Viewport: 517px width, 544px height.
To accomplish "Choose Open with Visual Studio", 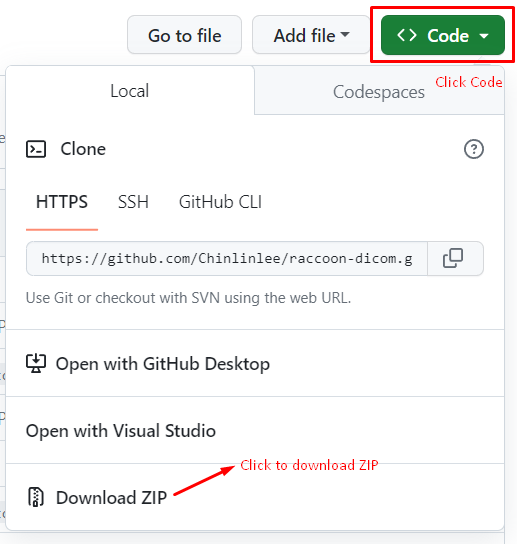I will [255, 430].
